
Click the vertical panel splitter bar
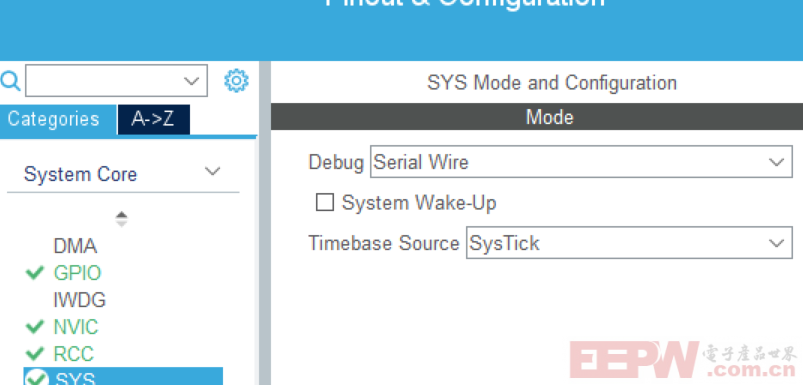tap(265, 223)
